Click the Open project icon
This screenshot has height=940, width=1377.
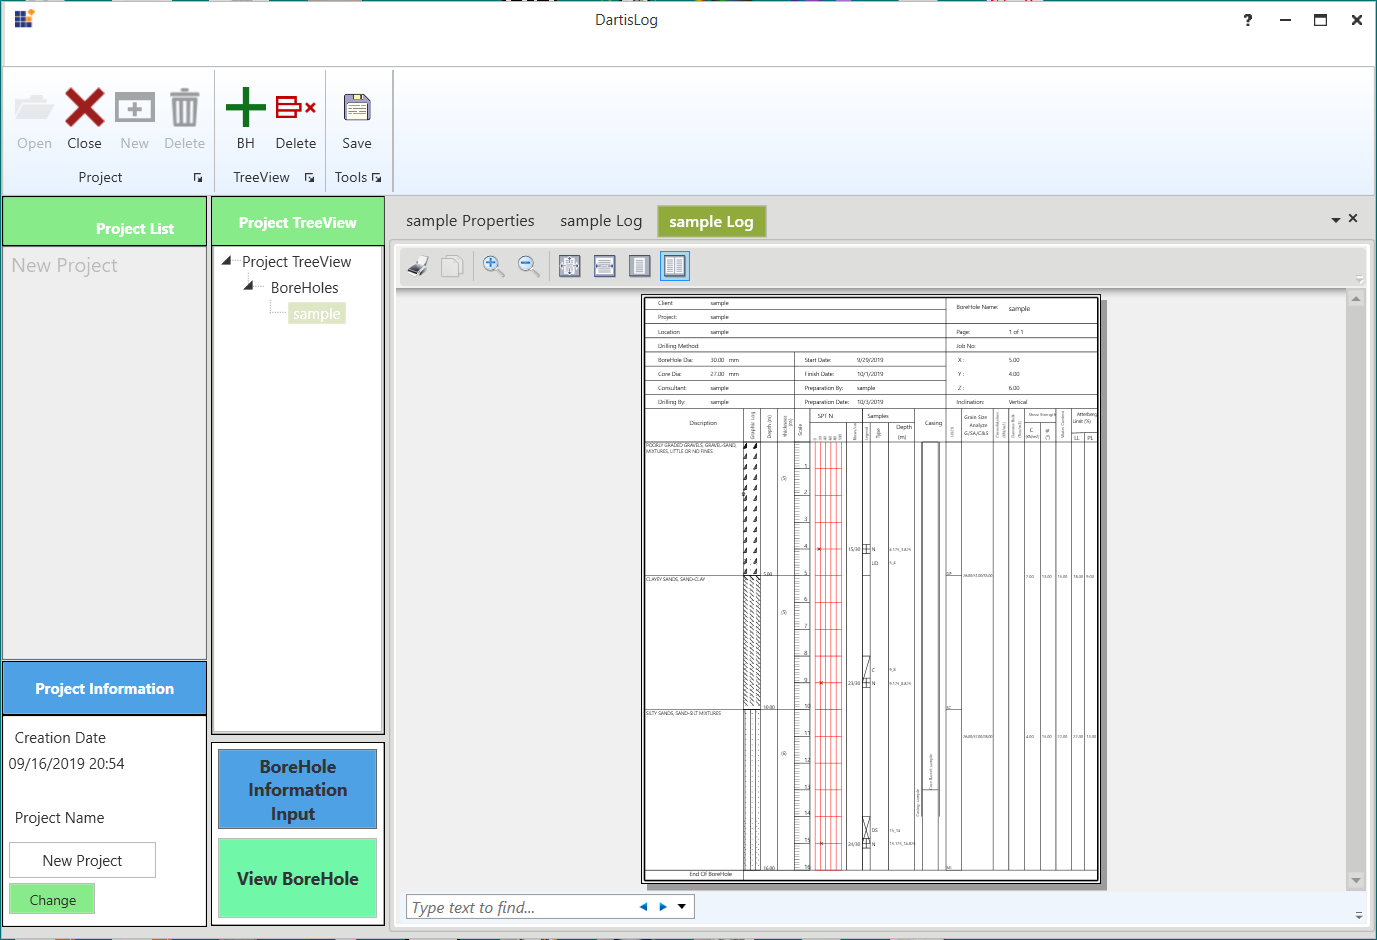34,108
